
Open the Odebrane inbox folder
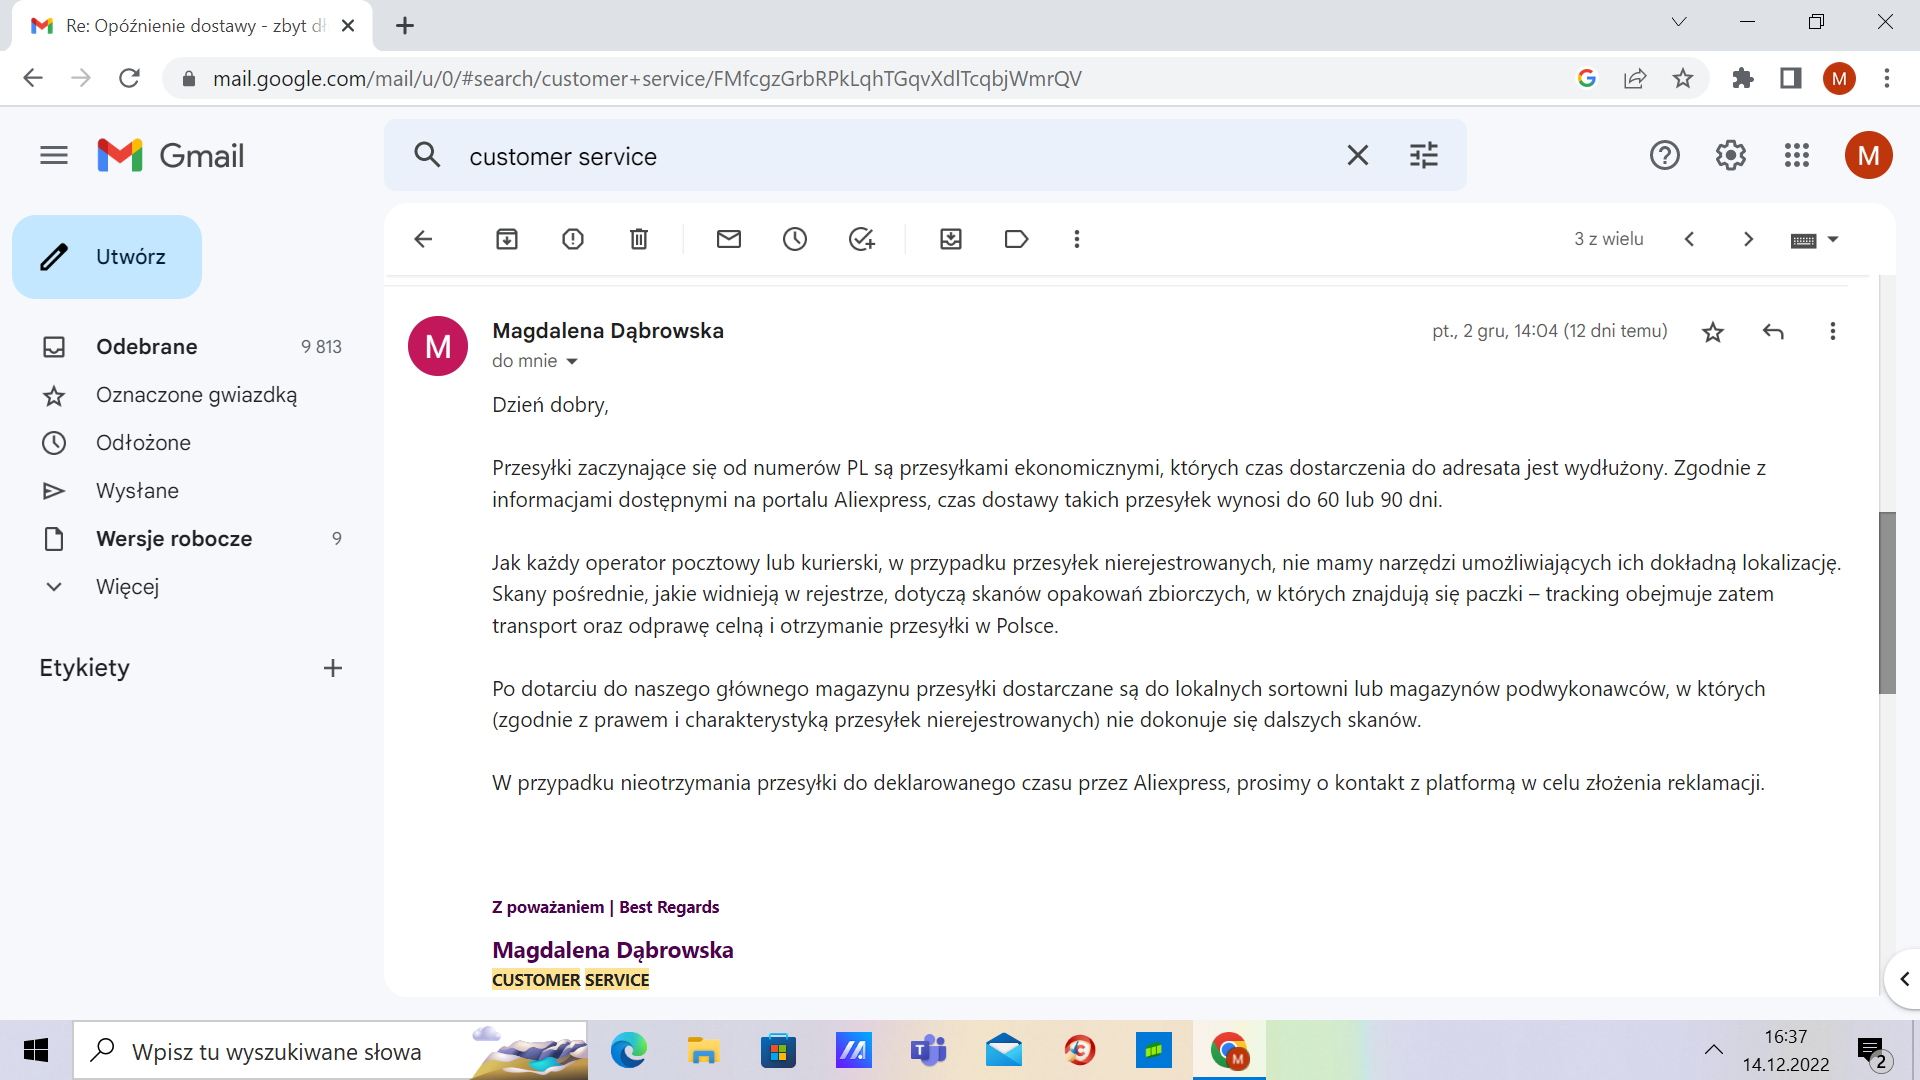click(147, 347)
